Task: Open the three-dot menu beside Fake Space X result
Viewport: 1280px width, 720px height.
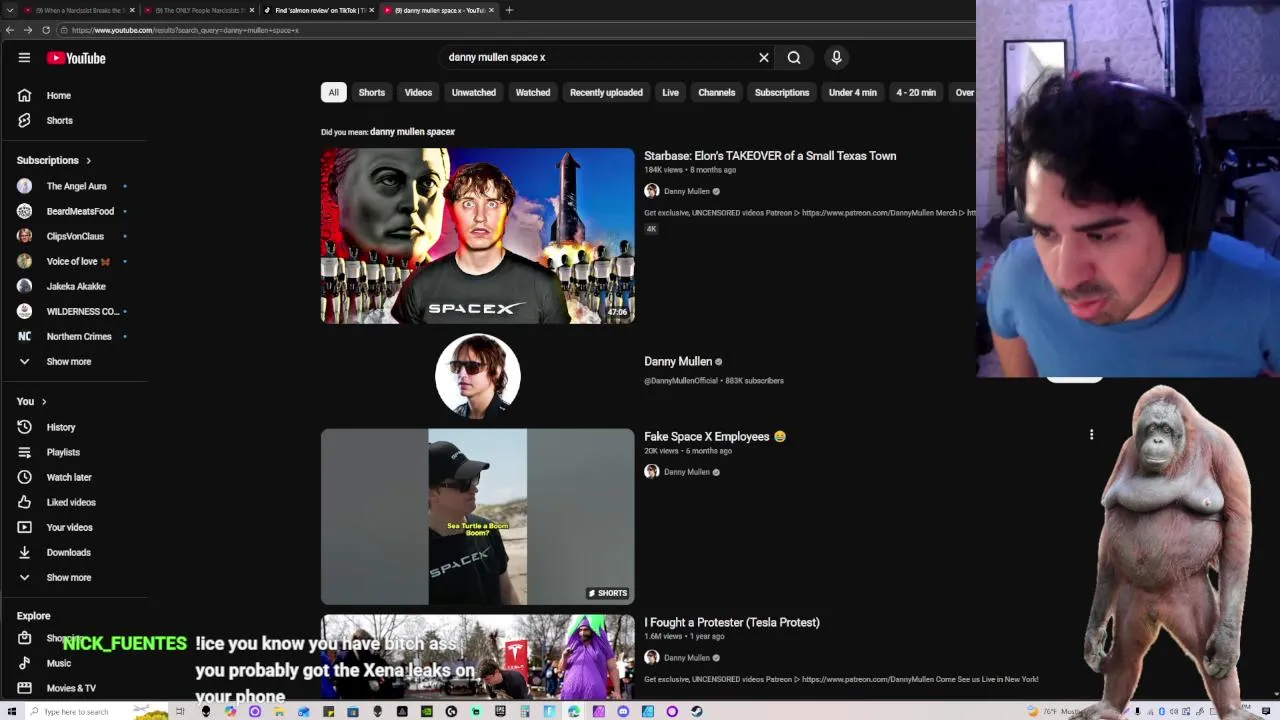Action: pyautogui.click(x=1091, y=434)
